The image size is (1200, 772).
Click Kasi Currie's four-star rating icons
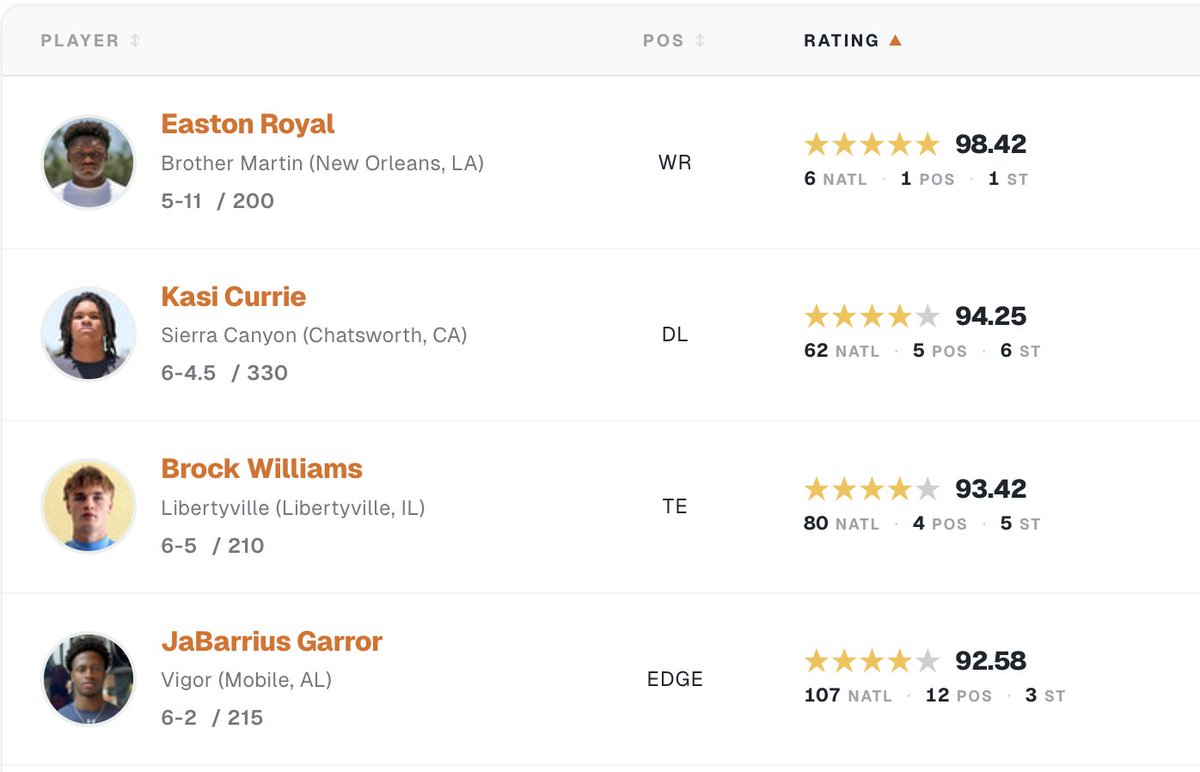pyautogui.click(x=872, y=316)
